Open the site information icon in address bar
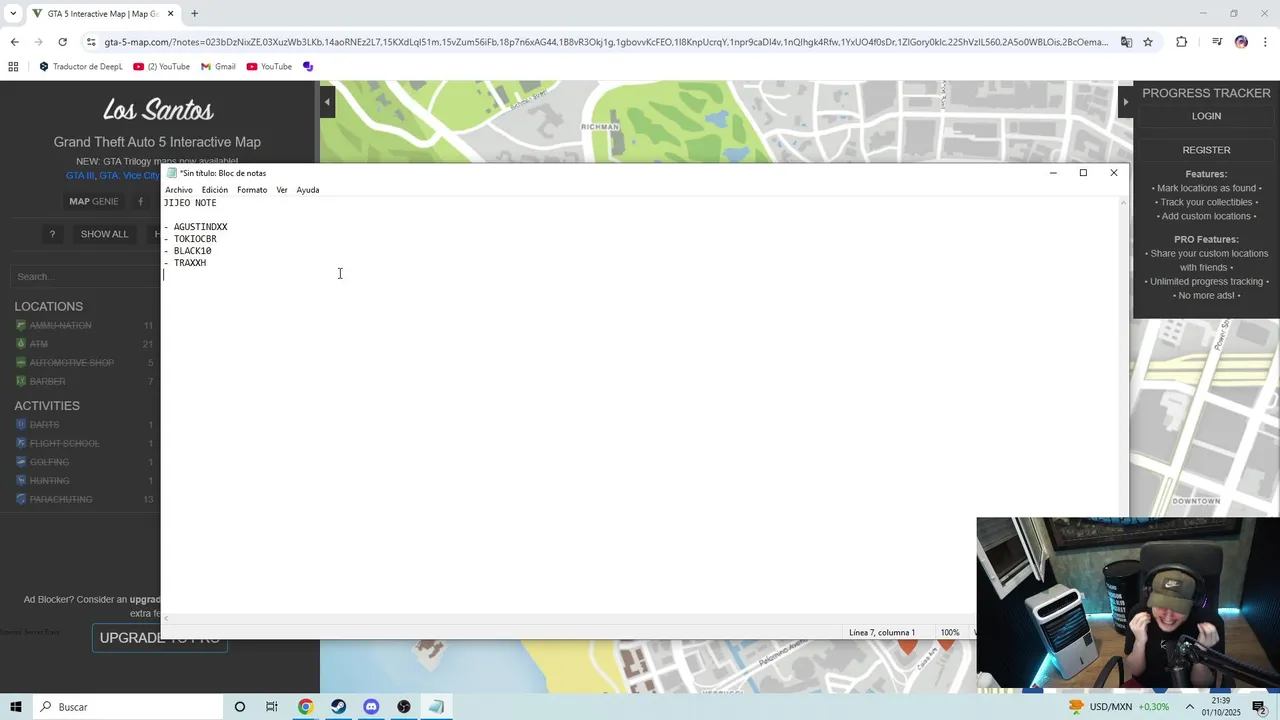The width and height of the screenshot is (1280, 720). coord(91,42)
